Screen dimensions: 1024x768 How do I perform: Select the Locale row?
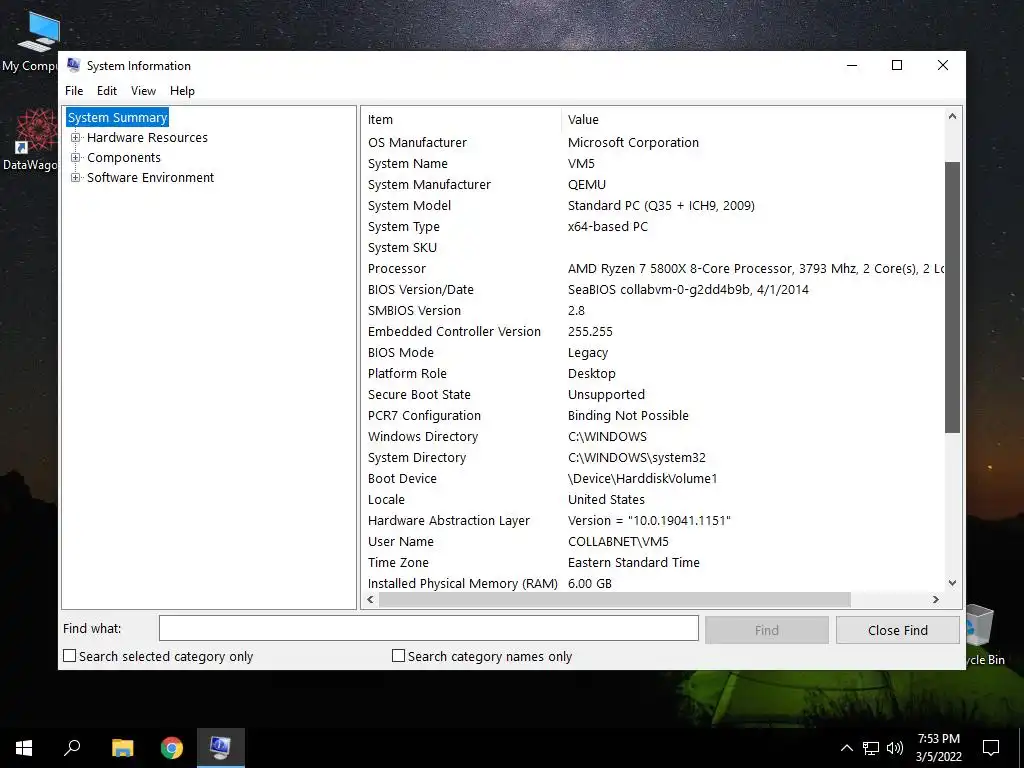click(654, 500)
